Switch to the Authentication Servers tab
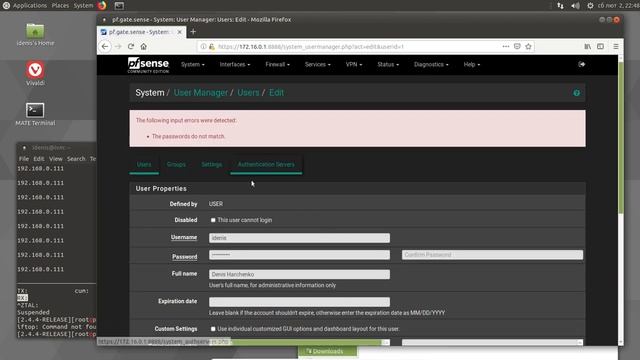This screenshot has height=360, width=640. coord(266,164)
